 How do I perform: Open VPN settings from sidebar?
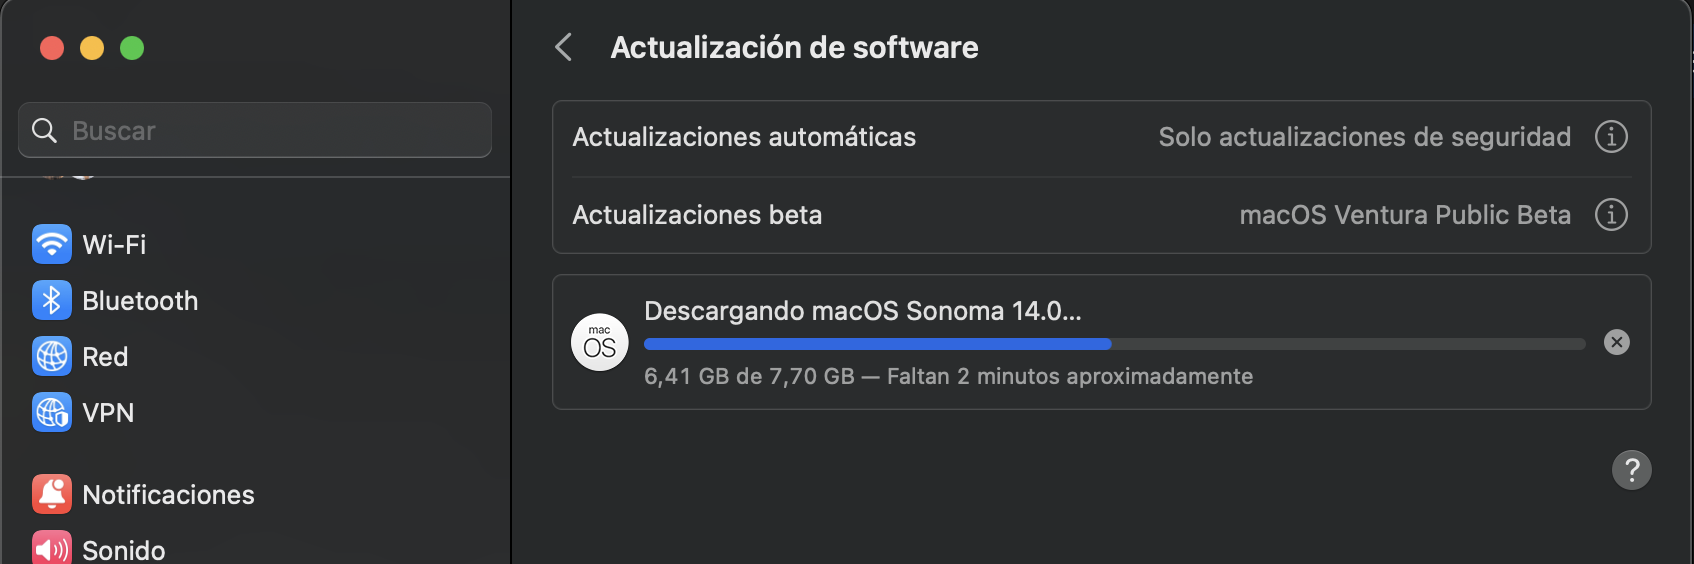pos(108,412)
